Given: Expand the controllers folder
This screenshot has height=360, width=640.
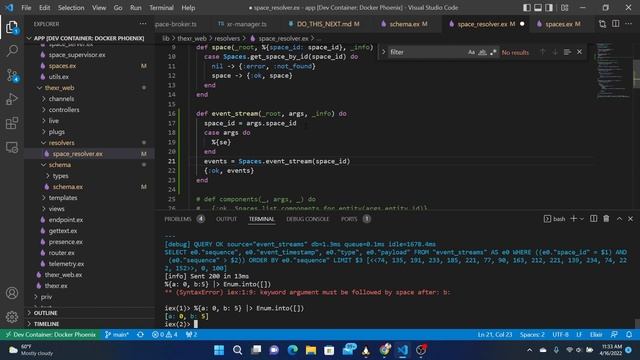Looking at the screenshot, I should click(x=64, y=110).
